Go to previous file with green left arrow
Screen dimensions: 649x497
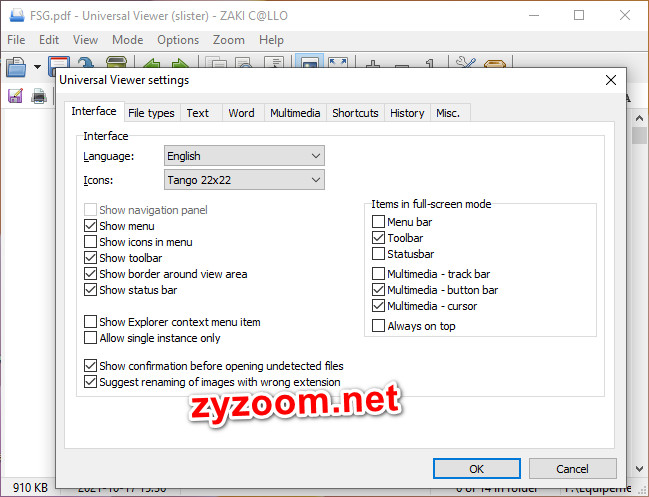[x=151, y=63]
